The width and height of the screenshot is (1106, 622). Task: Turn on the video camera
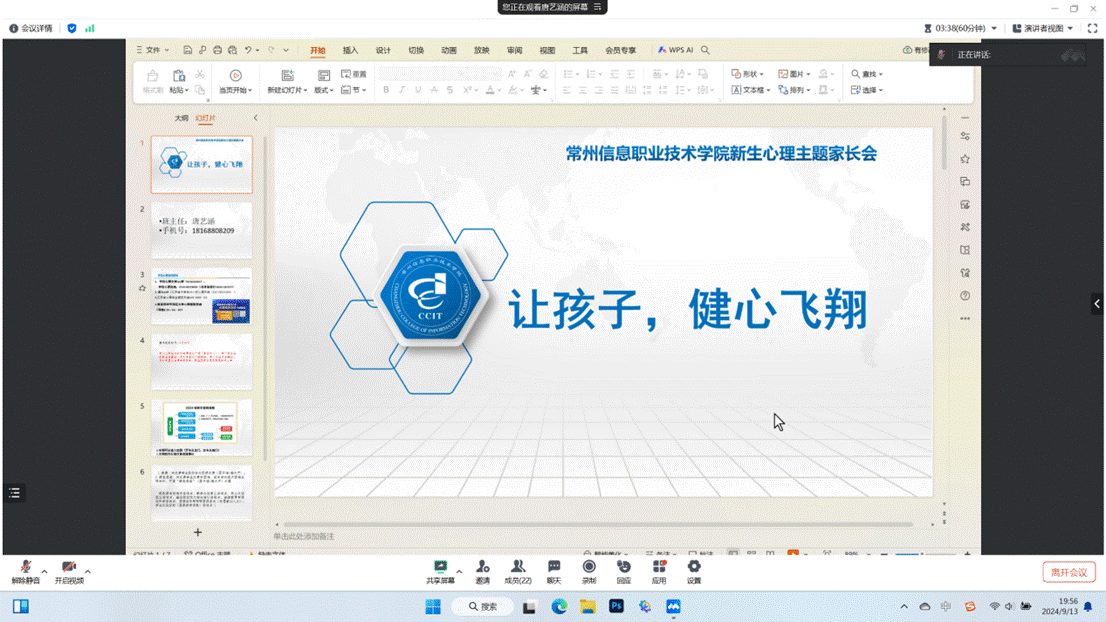coord(69,572)
